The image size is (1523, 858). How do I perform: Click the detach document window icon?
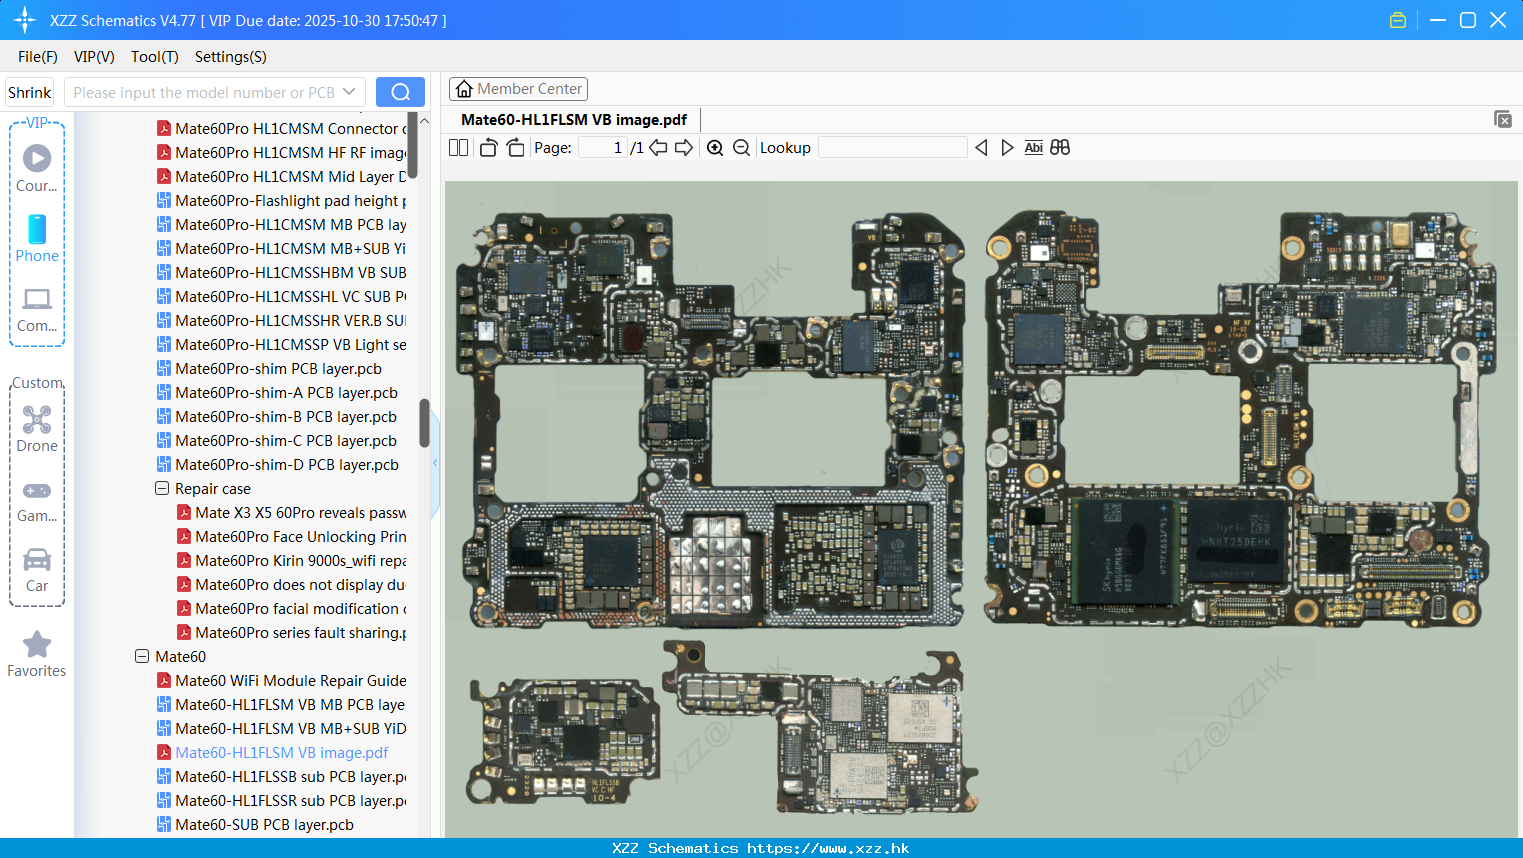(1503, 119)
